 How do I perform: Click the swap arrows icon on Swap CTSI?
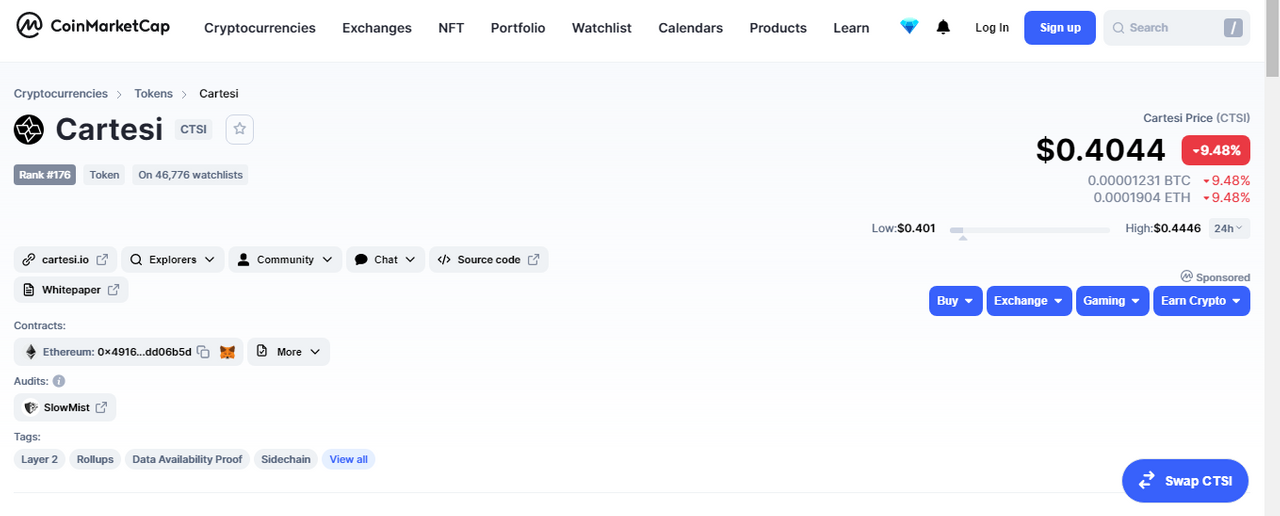1147,481
